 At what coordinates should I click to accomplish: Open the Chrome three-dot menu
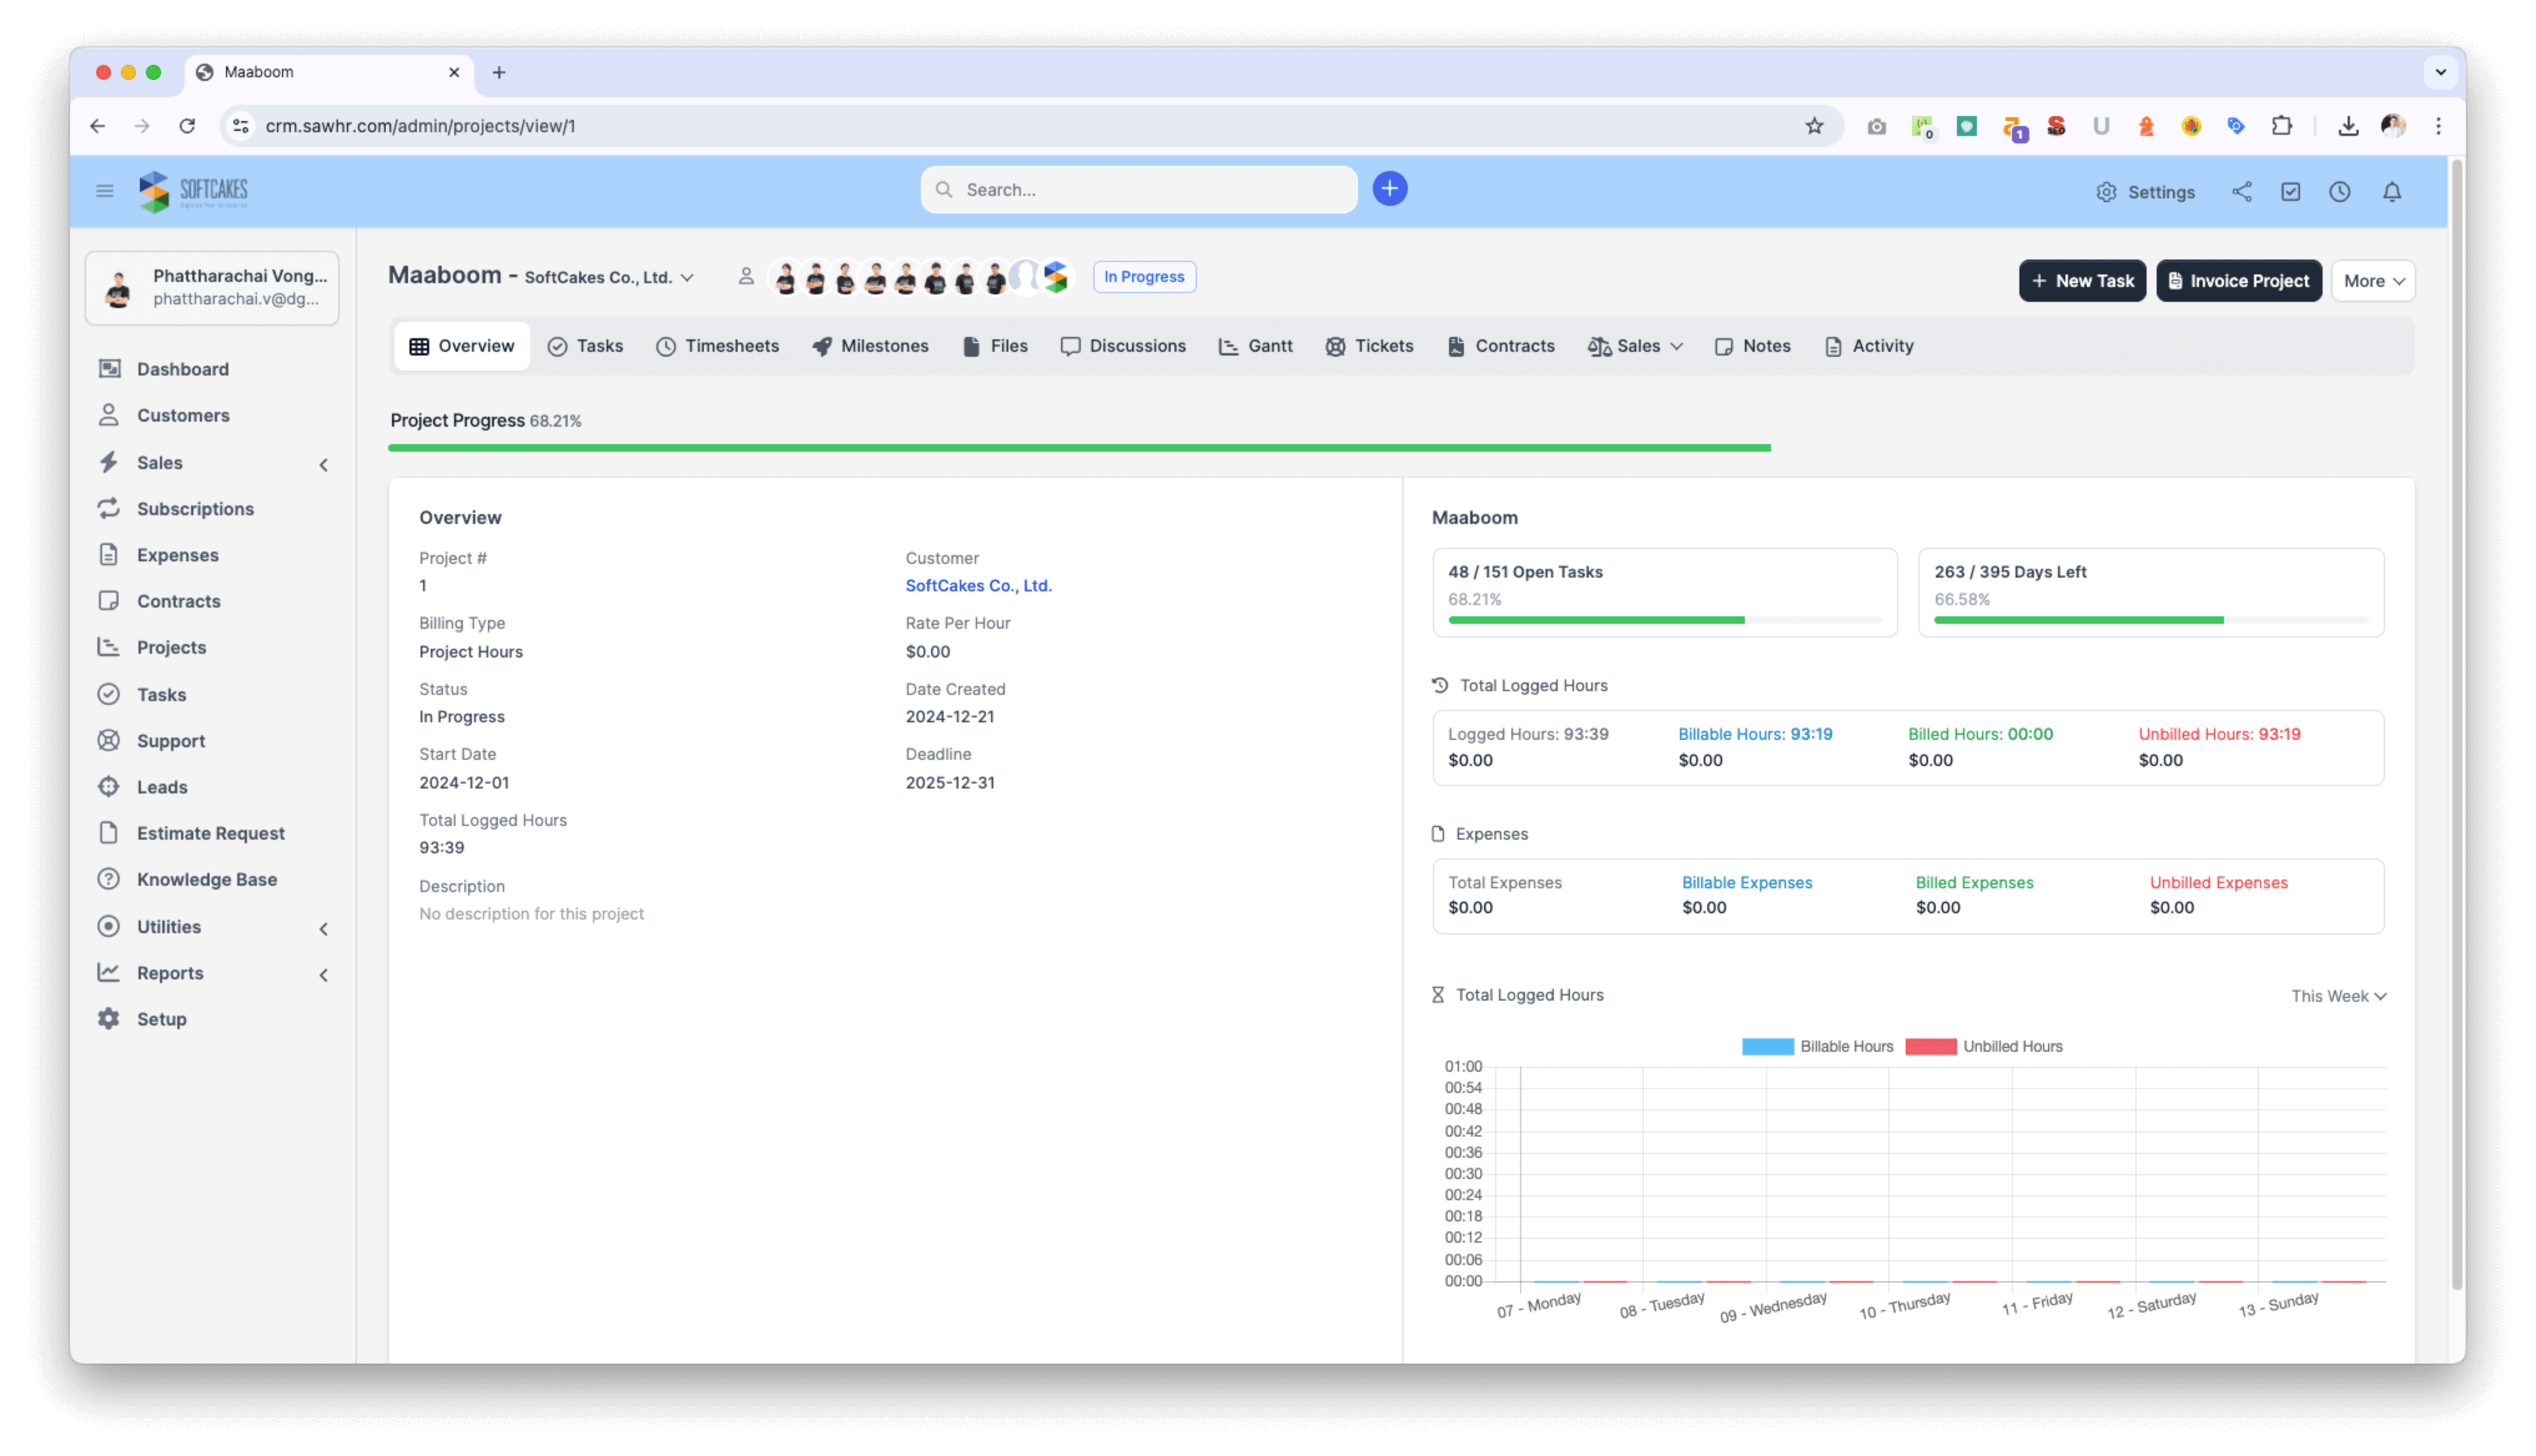pos(2438,126)
